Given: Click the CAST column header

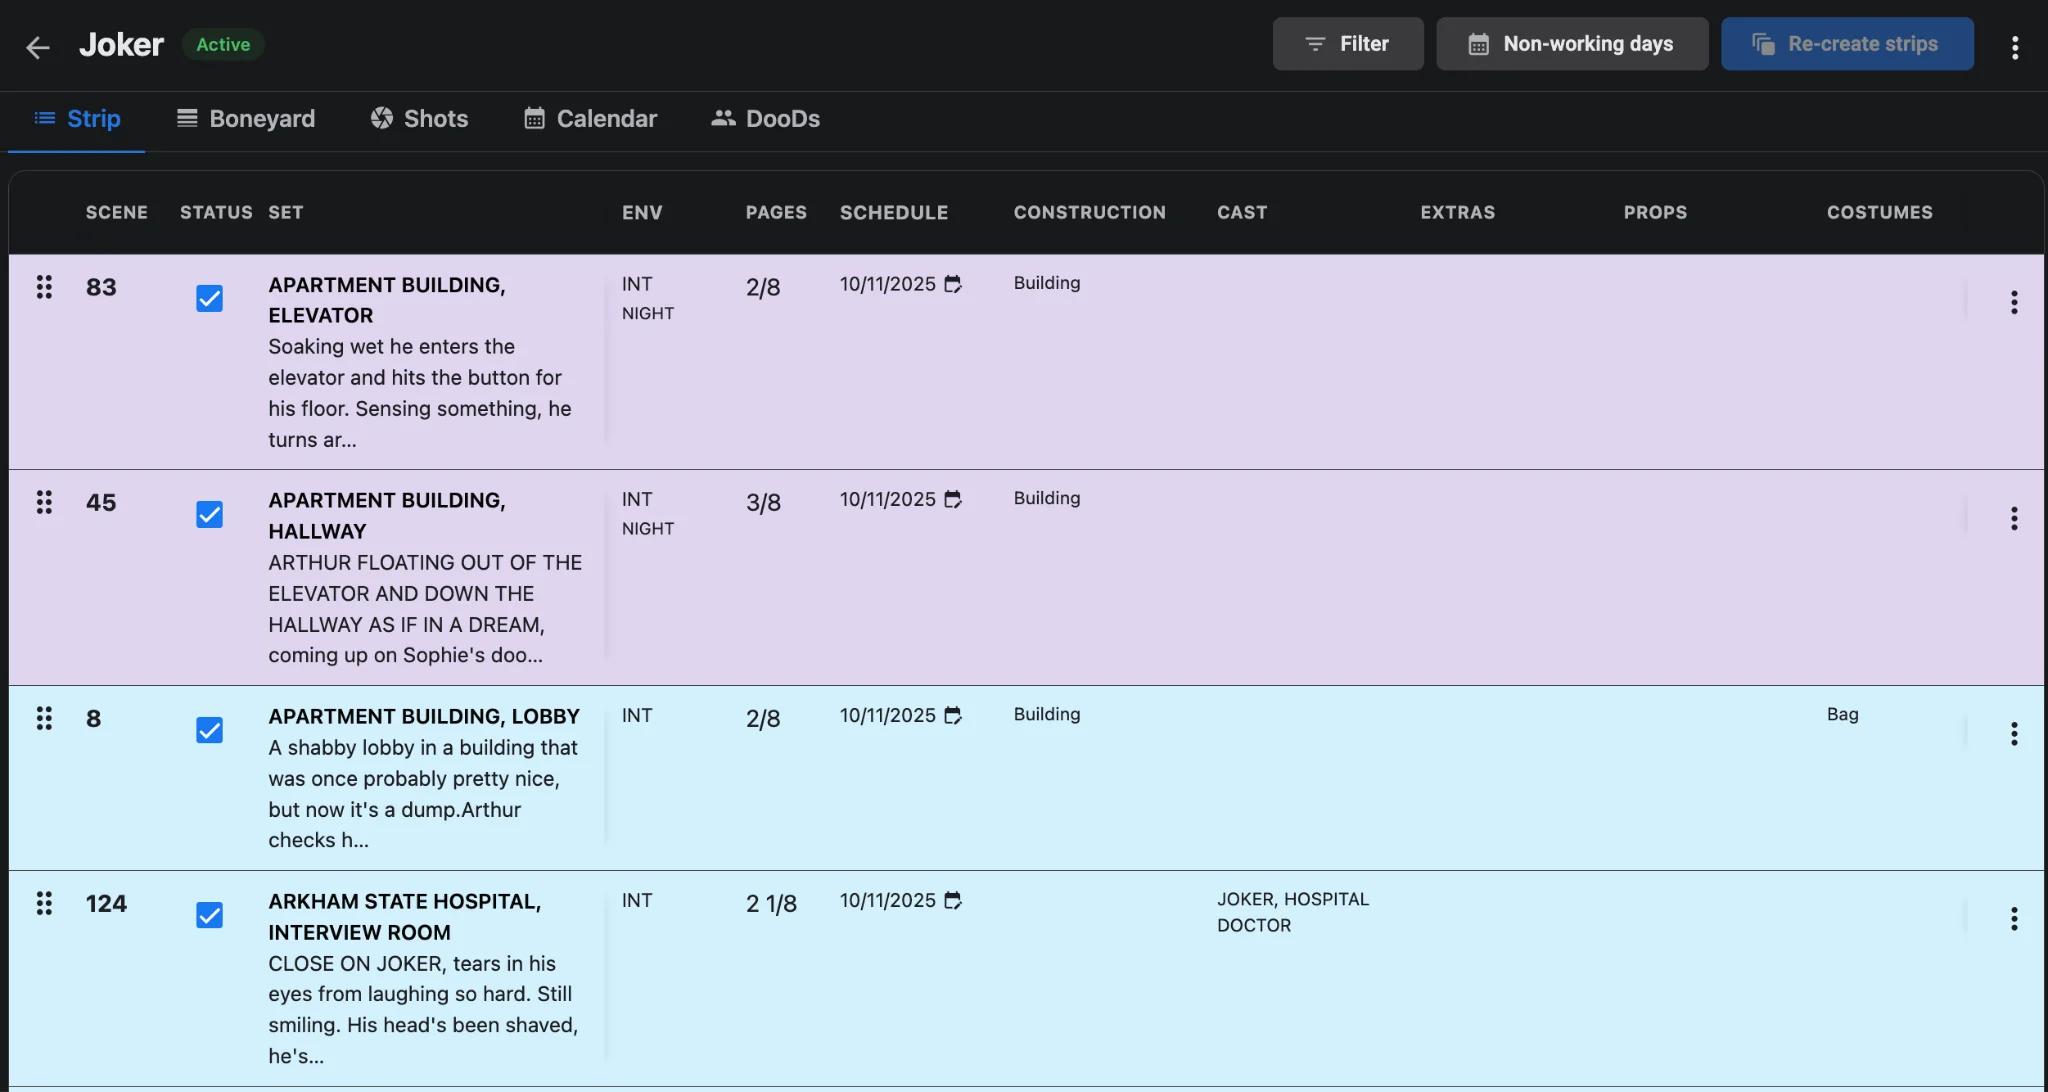Looking at the screenshot, I should (x=1242, y=212).
